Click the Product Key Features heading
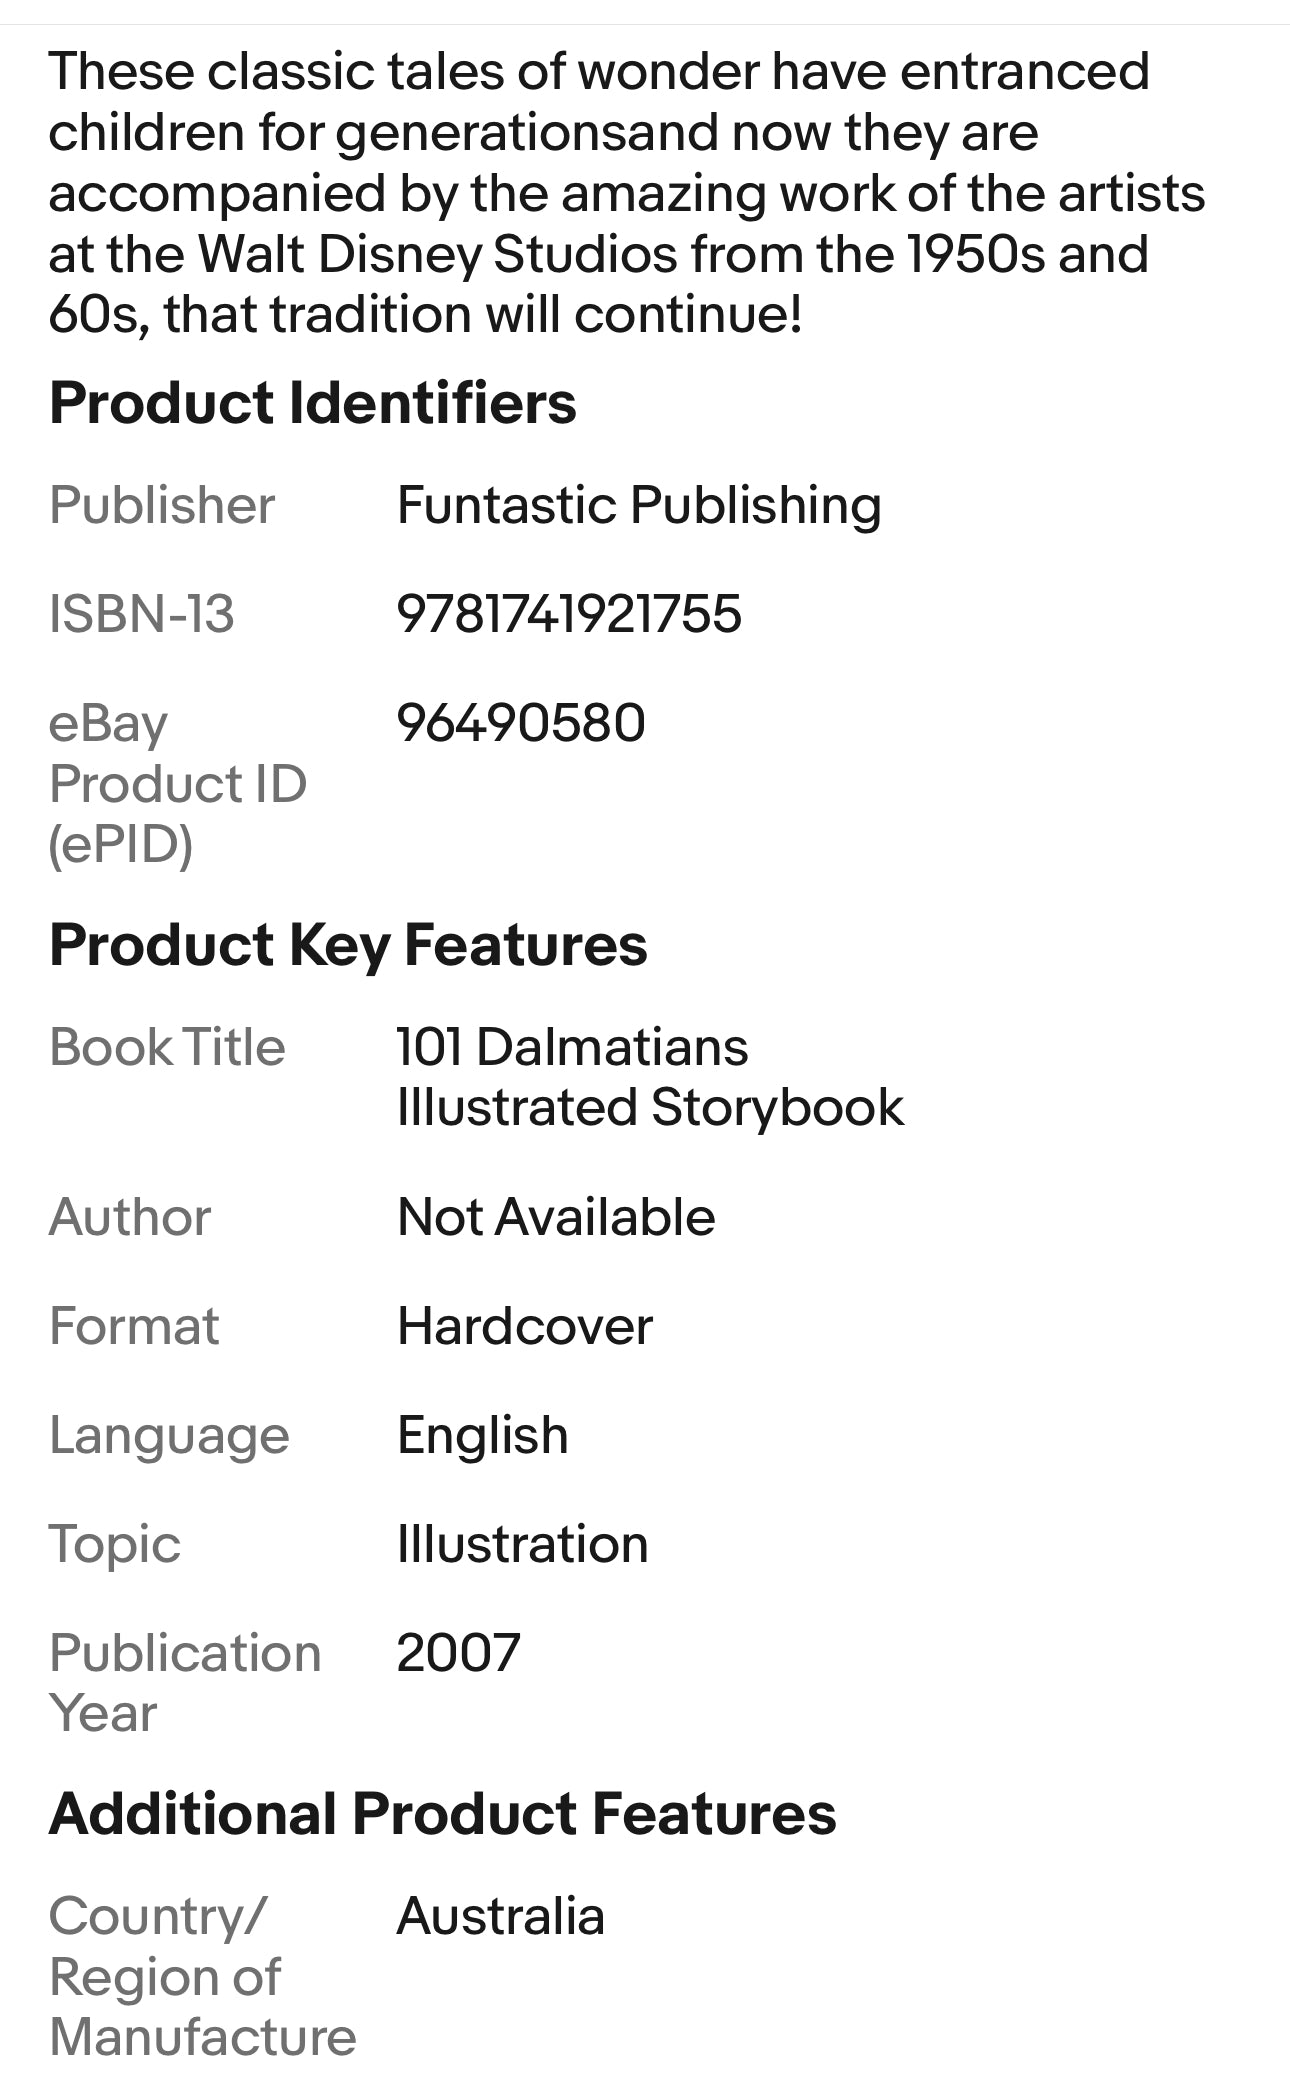Viewport: 1290px width, 2087px height. [348, 945]
